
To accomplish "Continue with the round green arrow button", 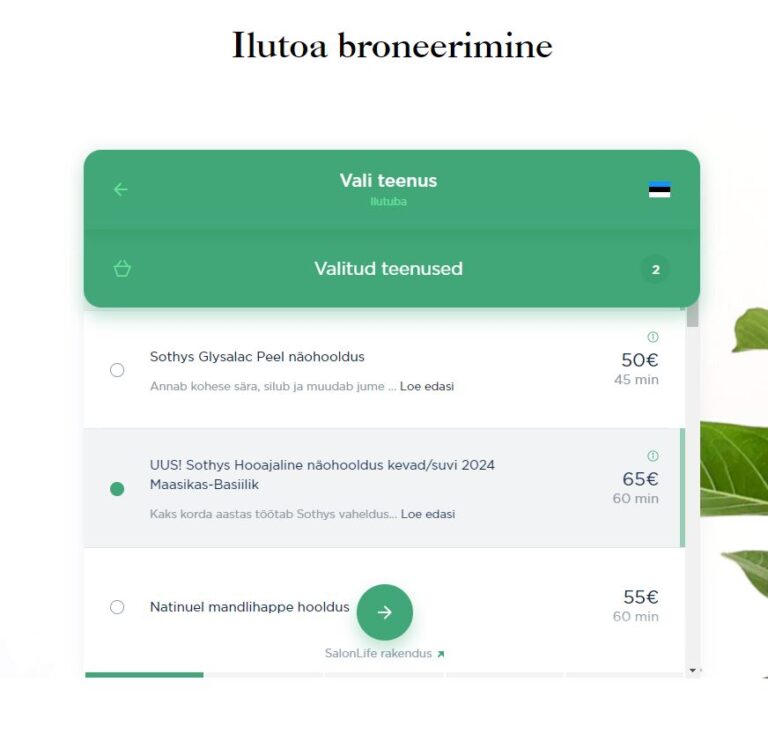I will 384,612.
